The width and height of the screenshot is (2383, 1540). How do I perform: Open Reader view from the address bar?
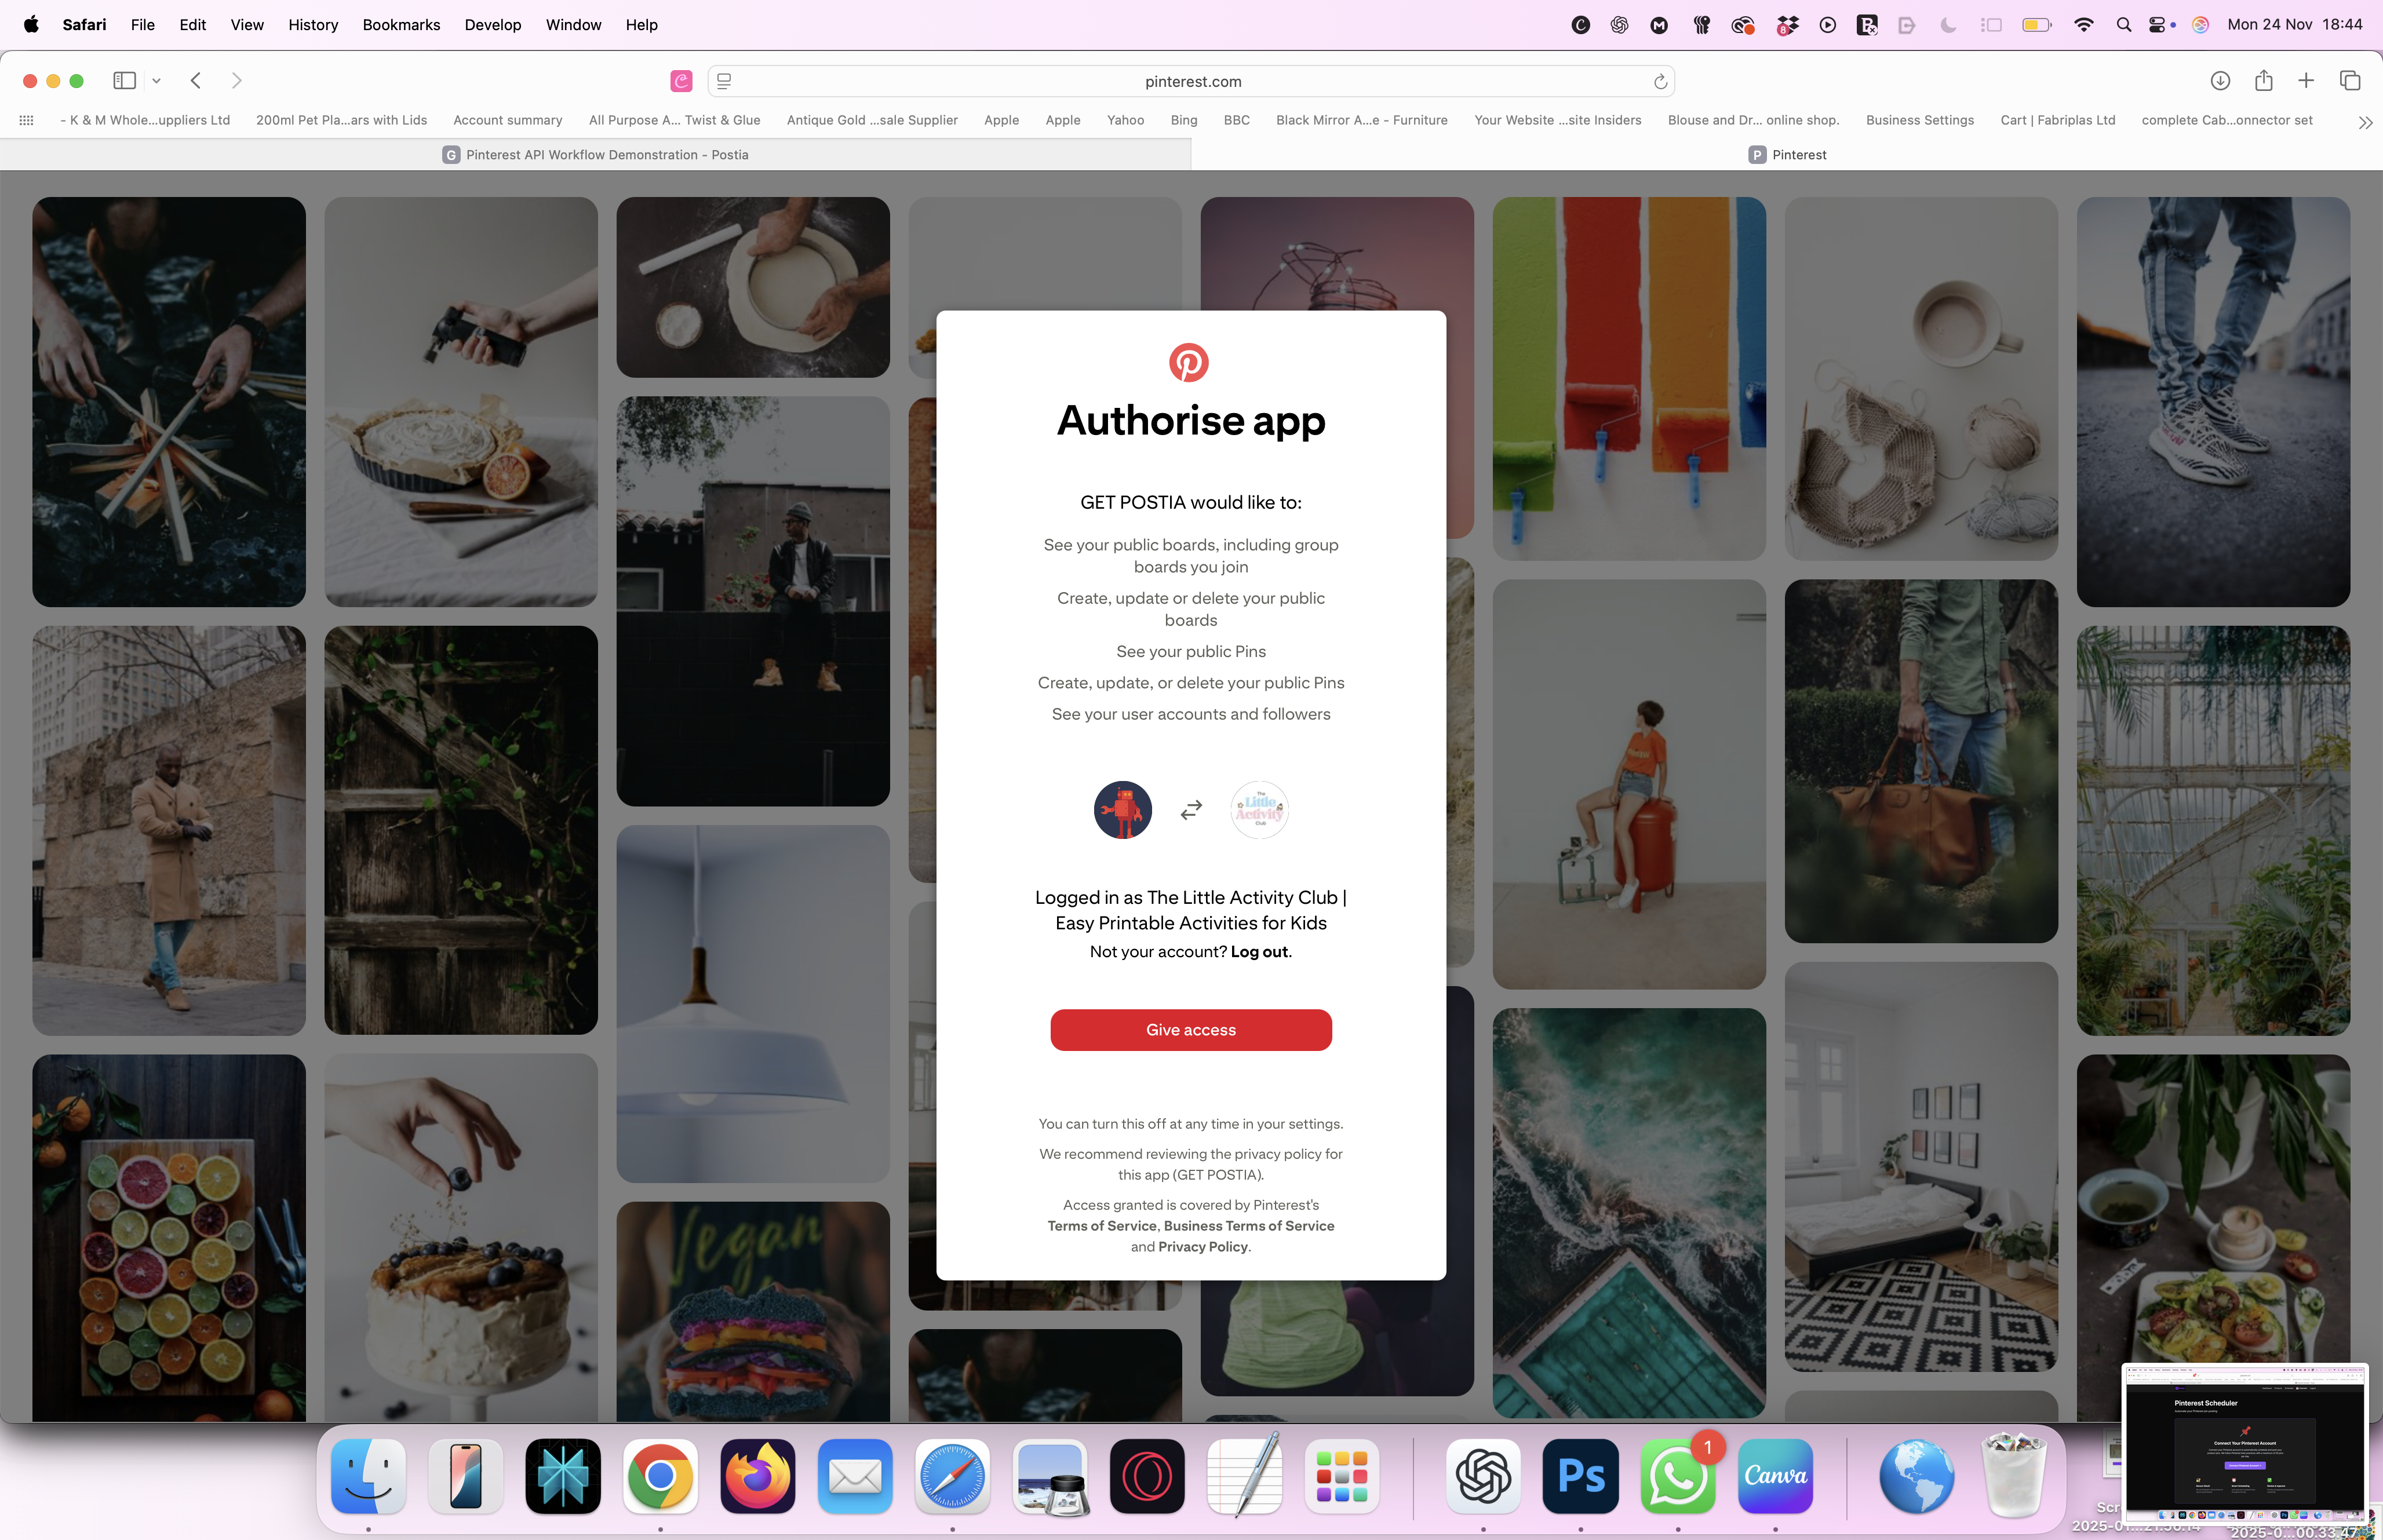723,81
